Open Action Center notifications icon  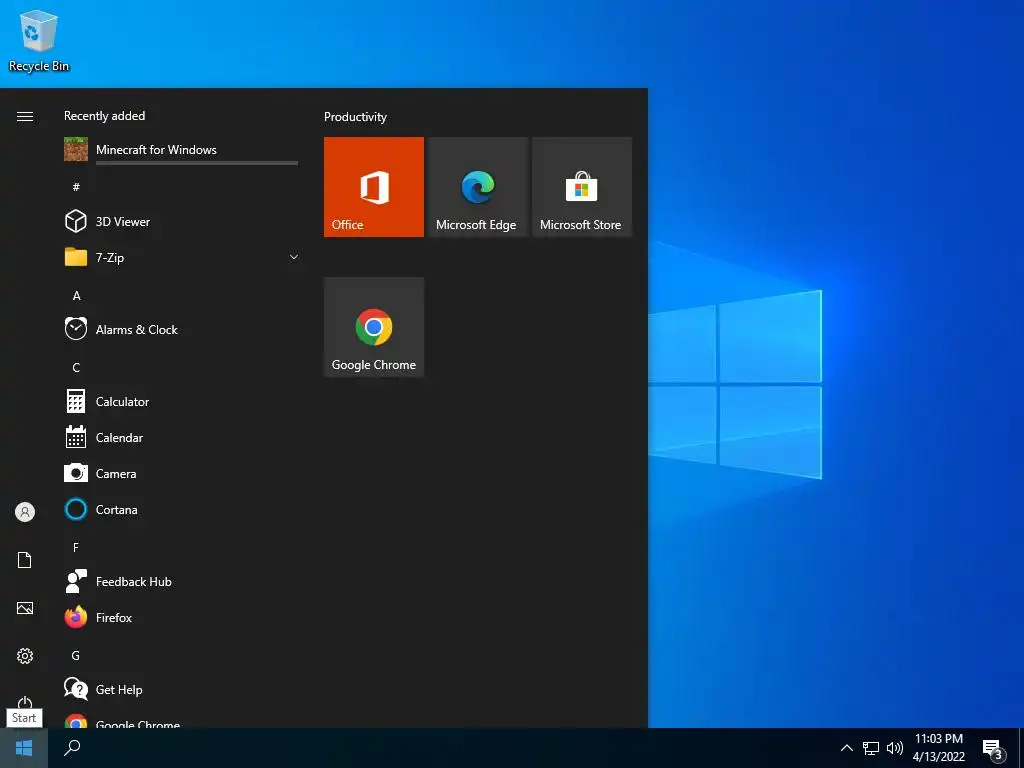tap(993, 749)
